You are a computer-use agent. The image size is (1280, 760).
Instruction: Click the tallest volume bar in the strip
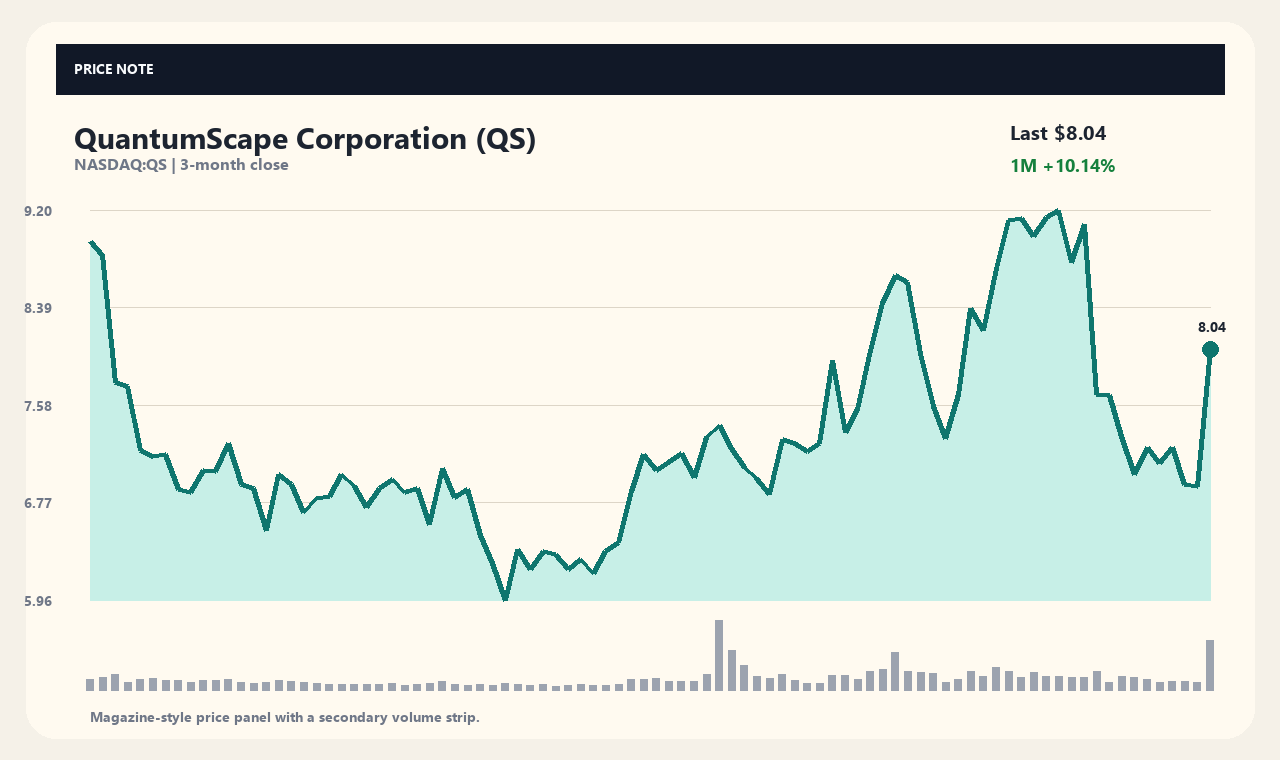point(719,655)
